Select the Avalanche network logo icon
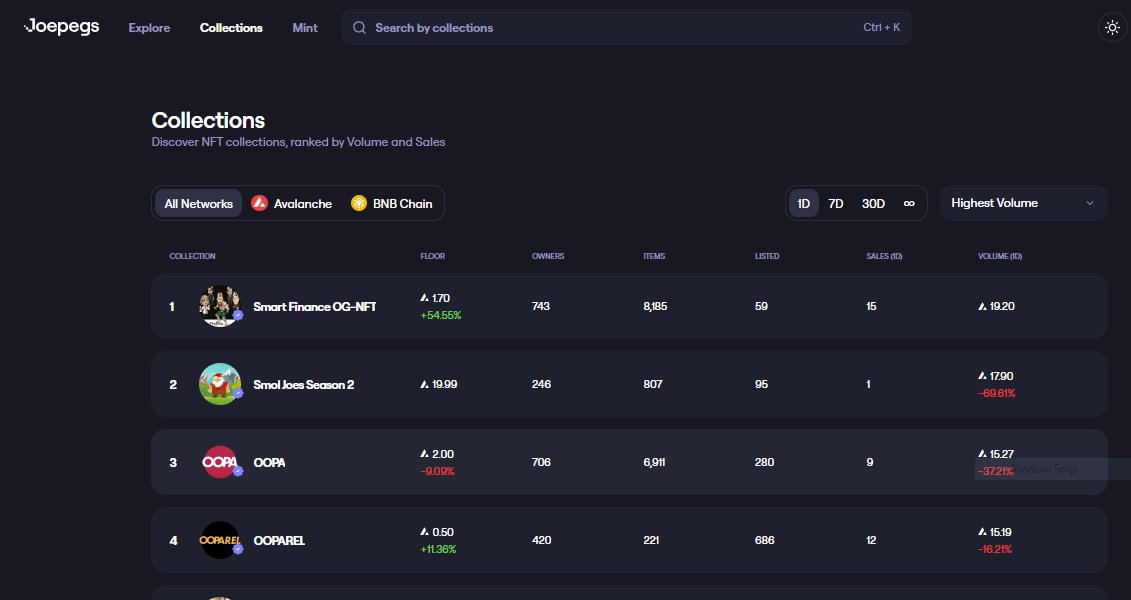This screenshot has width=1131, height=600. tap(259, 203)
